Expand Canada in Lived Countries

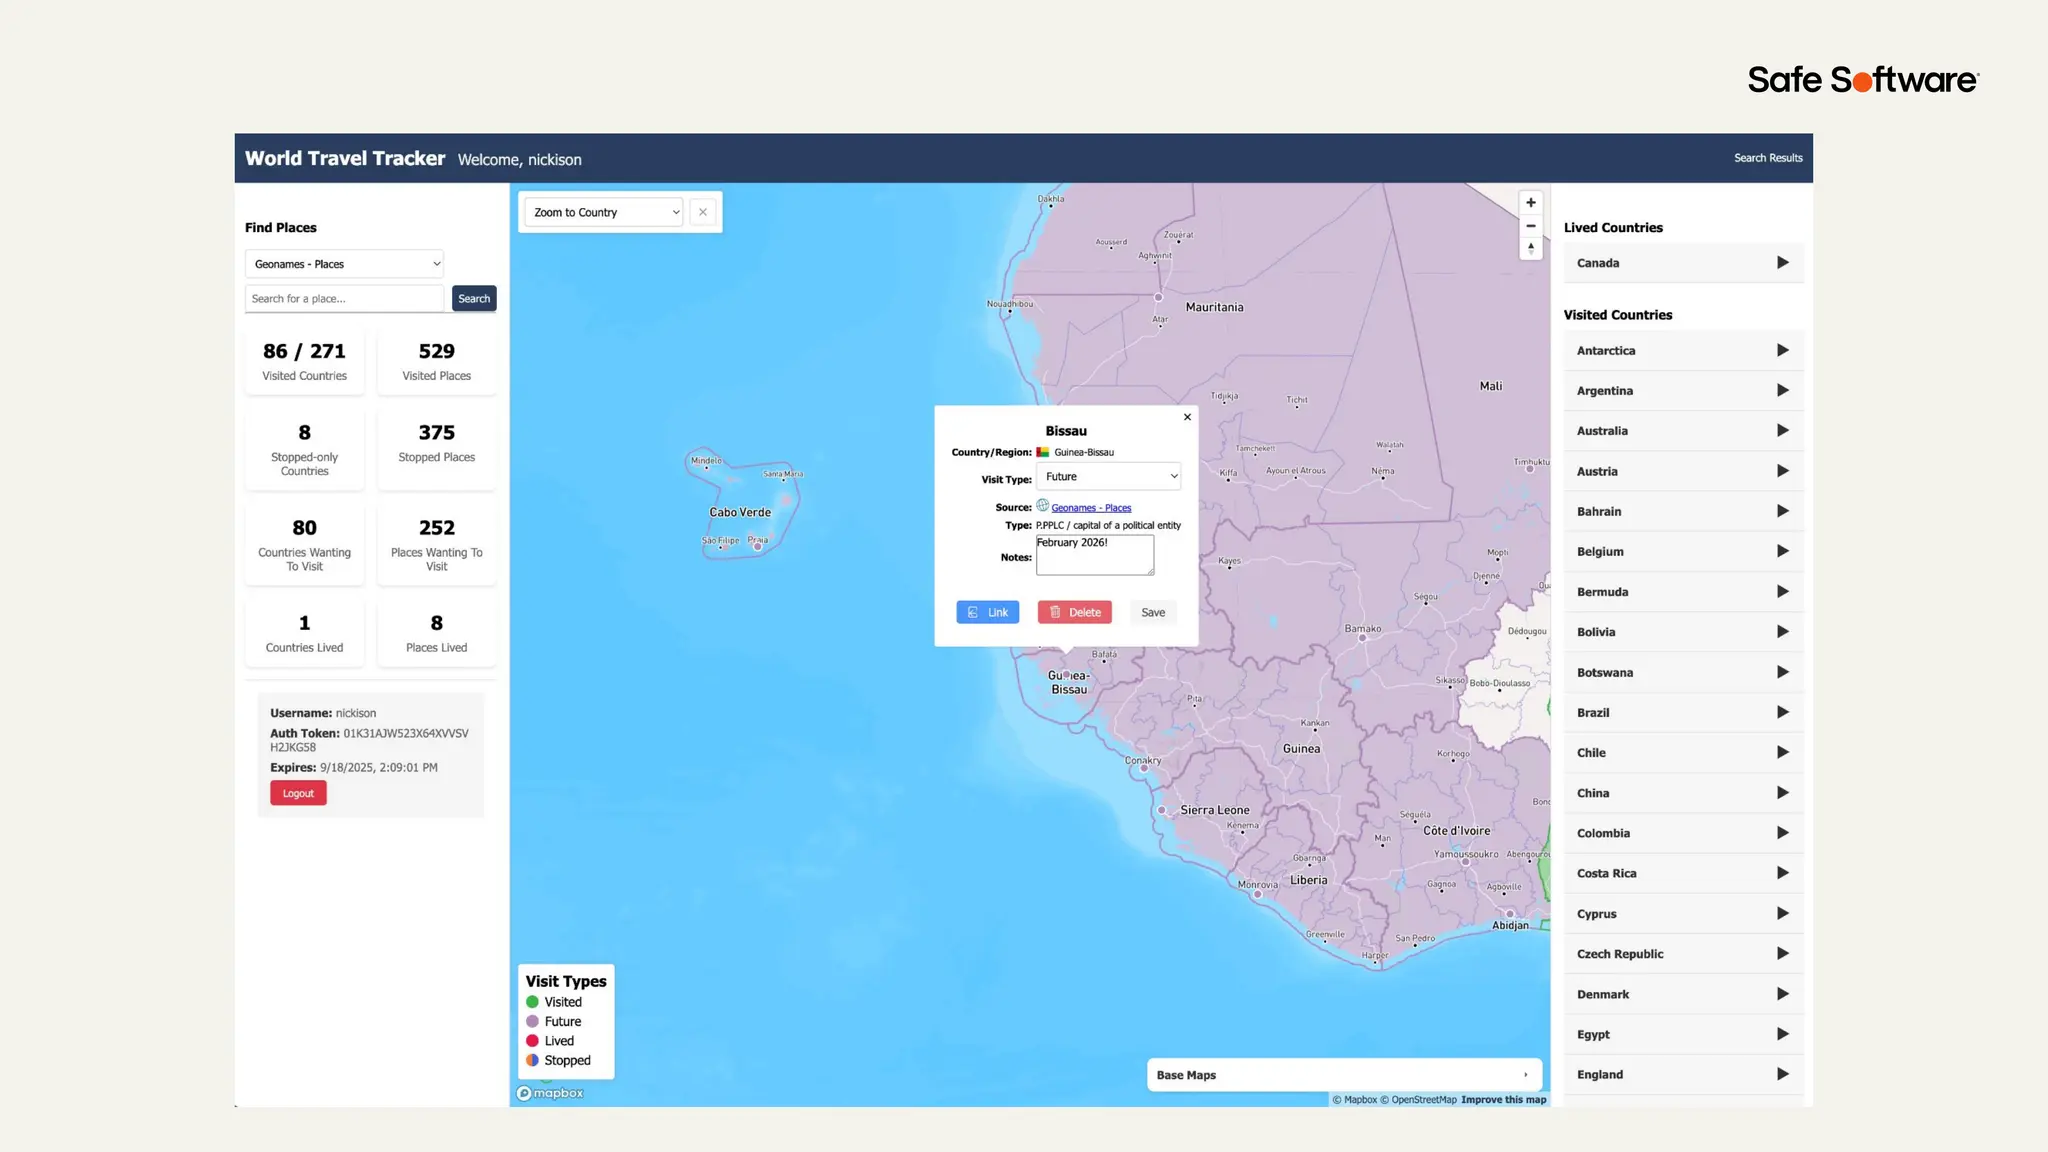point(1782,263)
